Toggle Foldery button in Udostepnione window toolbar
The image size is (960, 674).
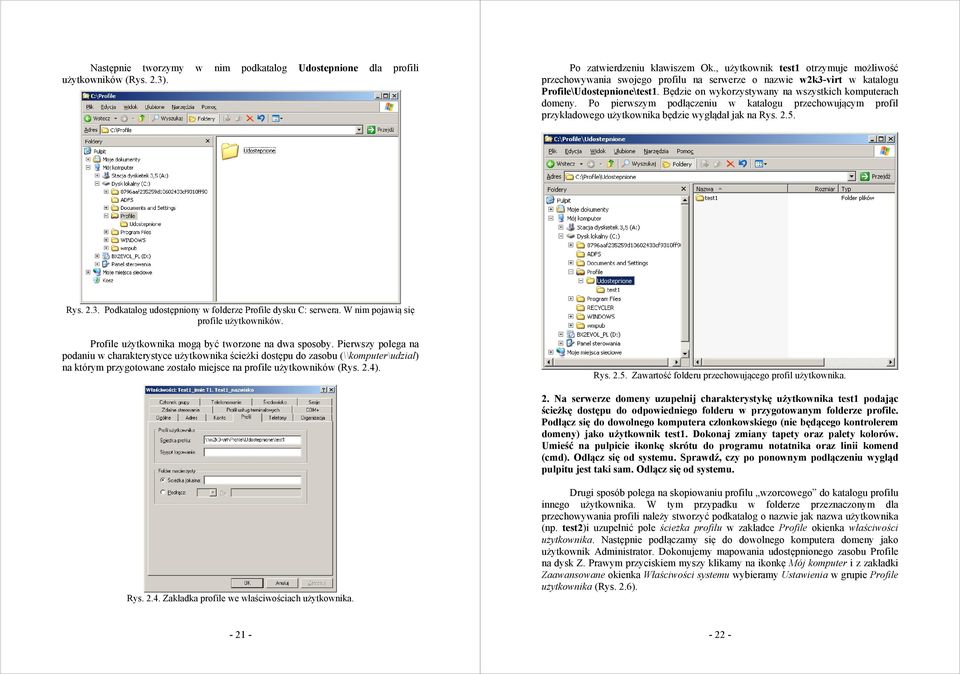tap(677, 163)
